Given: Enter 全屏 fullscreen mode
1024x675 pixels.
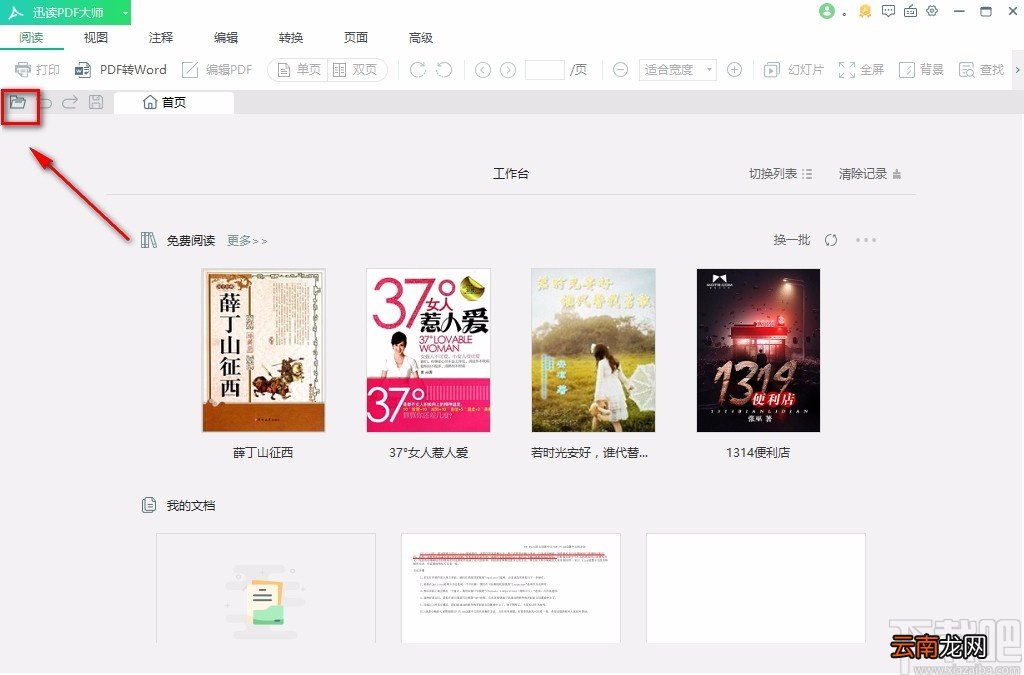Looking at the screenshot, I should point(861,69).
